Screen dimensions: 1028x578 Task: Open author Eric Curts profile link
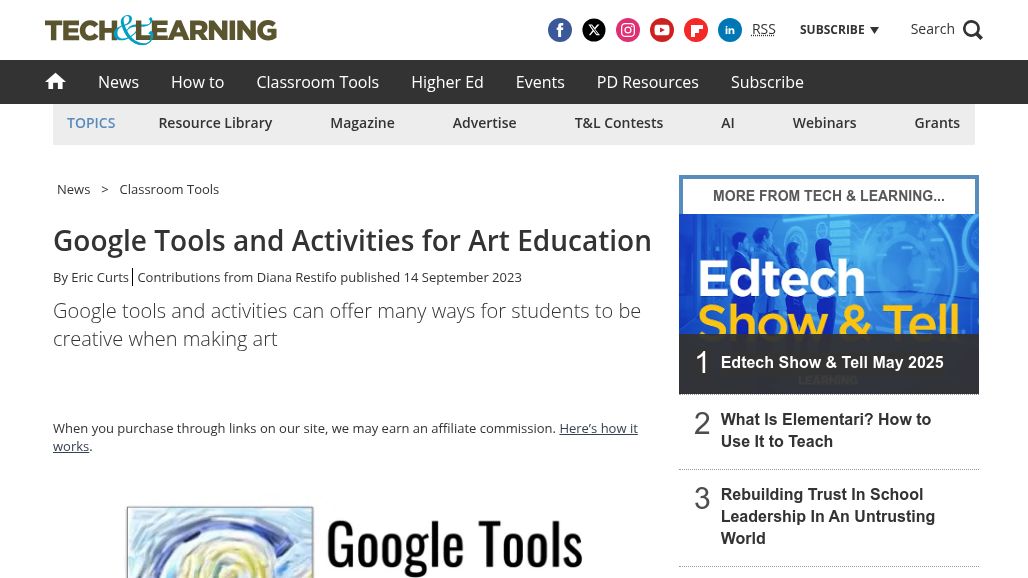point(100,277)
